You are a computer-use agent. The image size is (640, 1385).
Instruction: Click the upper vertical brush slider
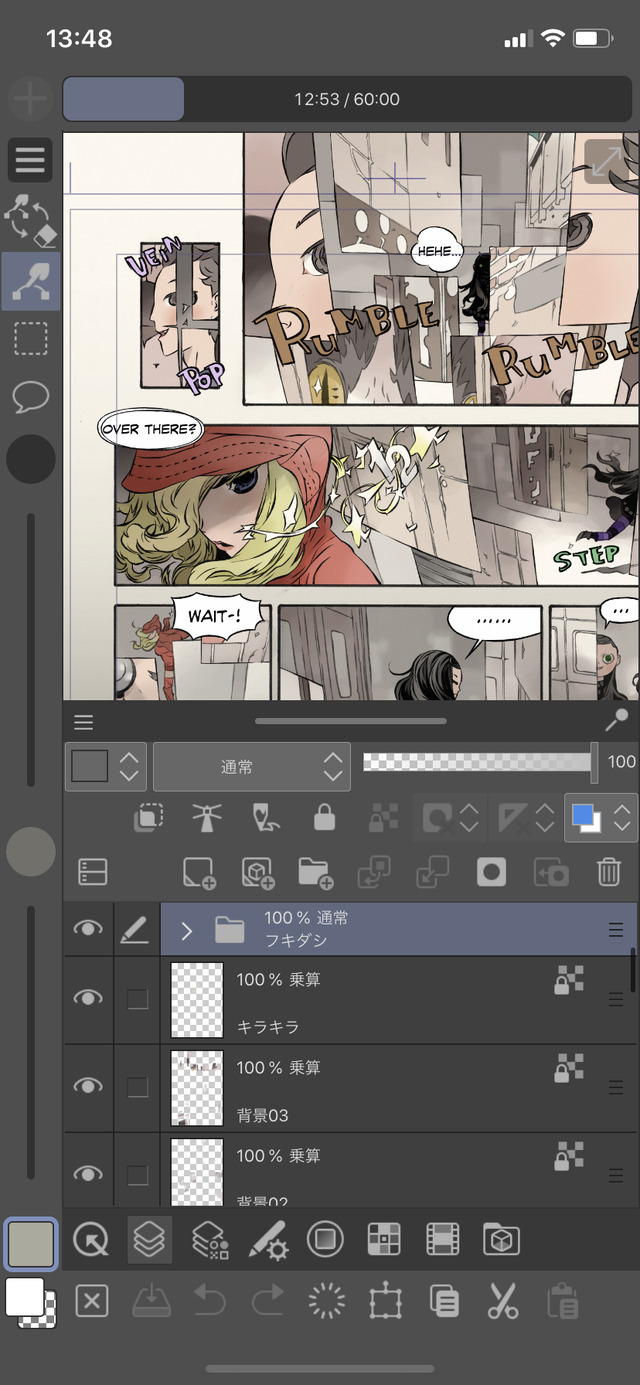point(30,650)
